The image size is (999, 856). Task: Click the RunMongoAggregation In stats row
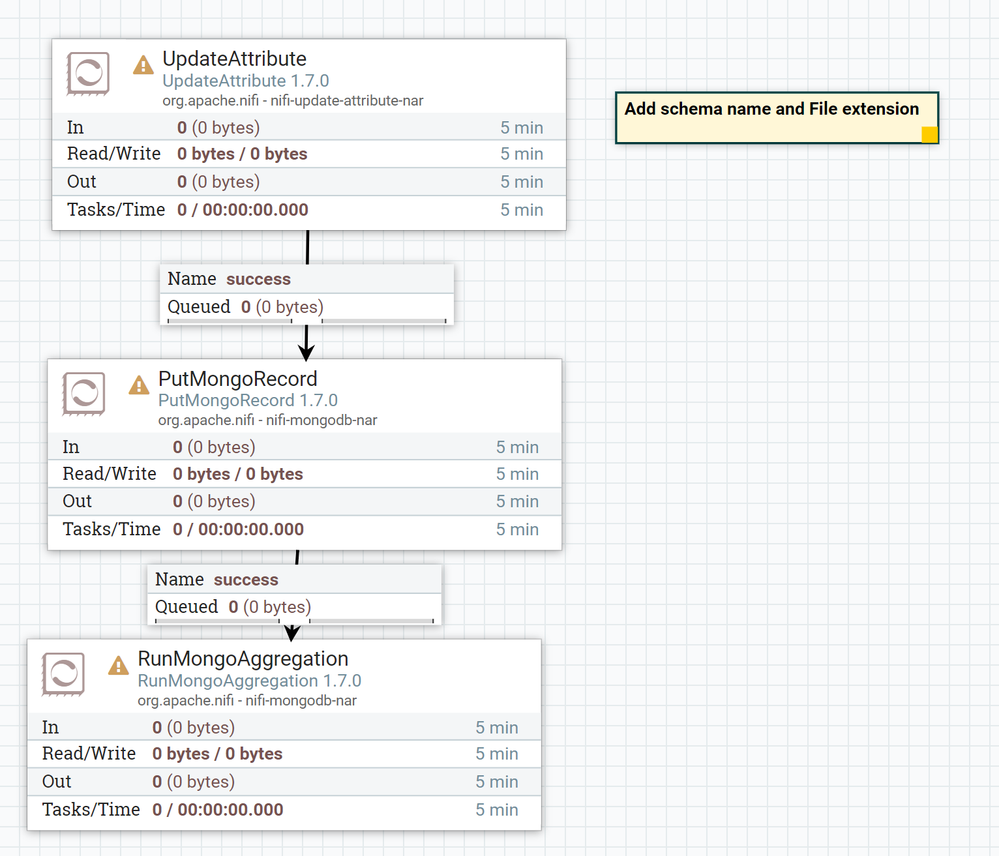pos(284,727)
